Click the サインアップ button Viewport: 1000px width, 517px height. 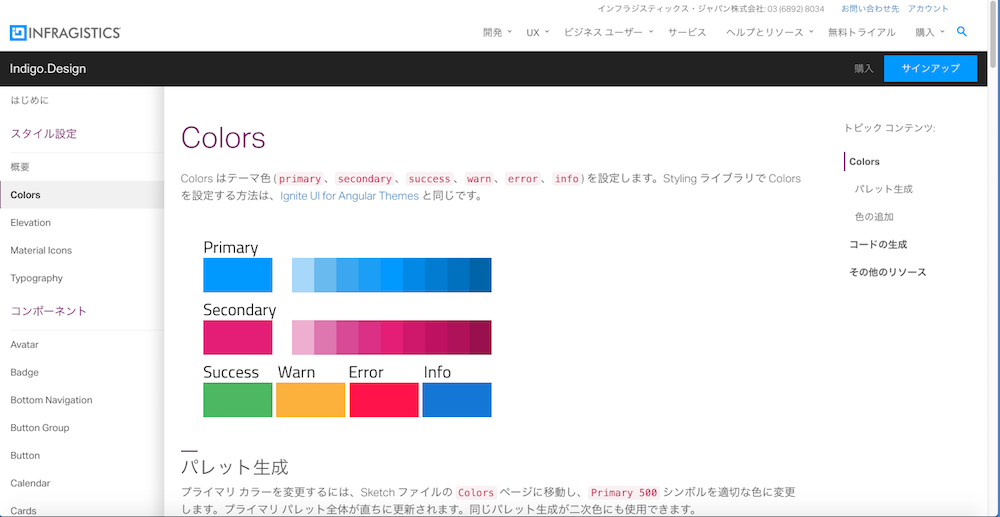tap(930, 68)
